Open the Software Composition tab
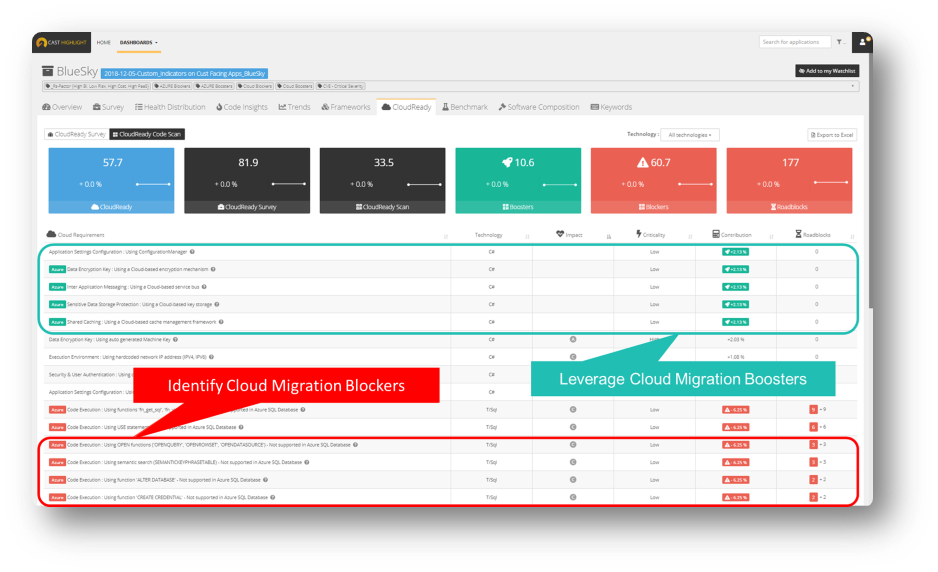938x572 pixels. point(539,107)
